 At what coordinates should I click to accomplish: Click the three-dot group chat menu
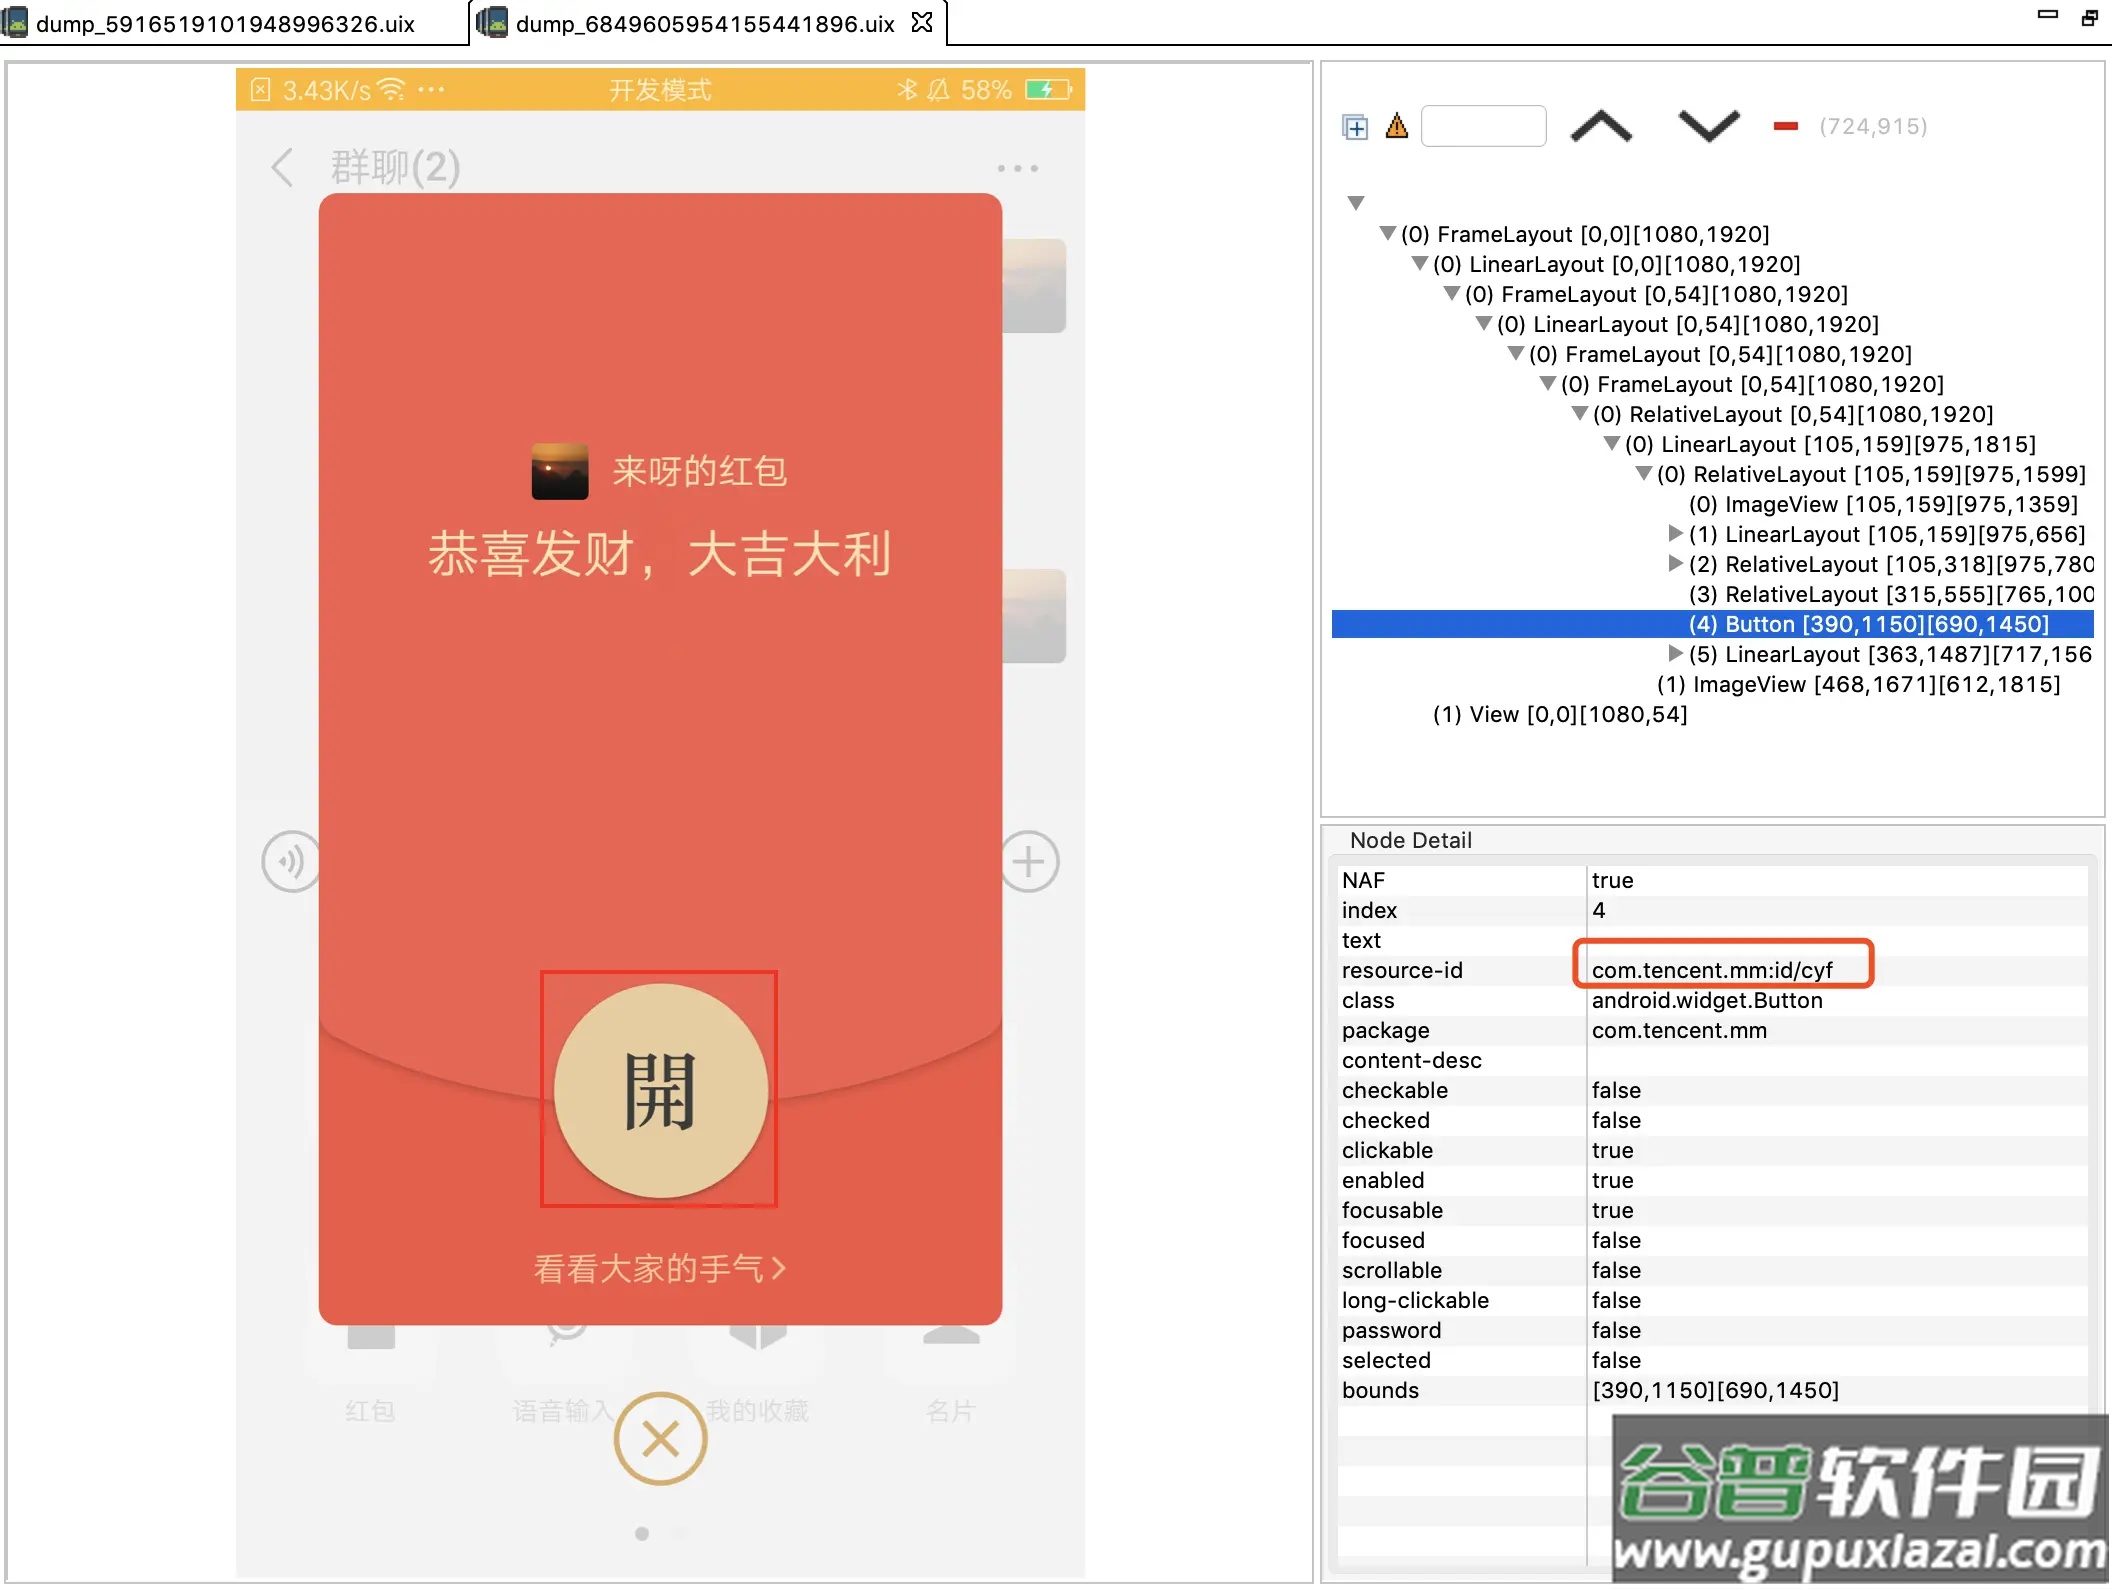[x=1017, y=168]
